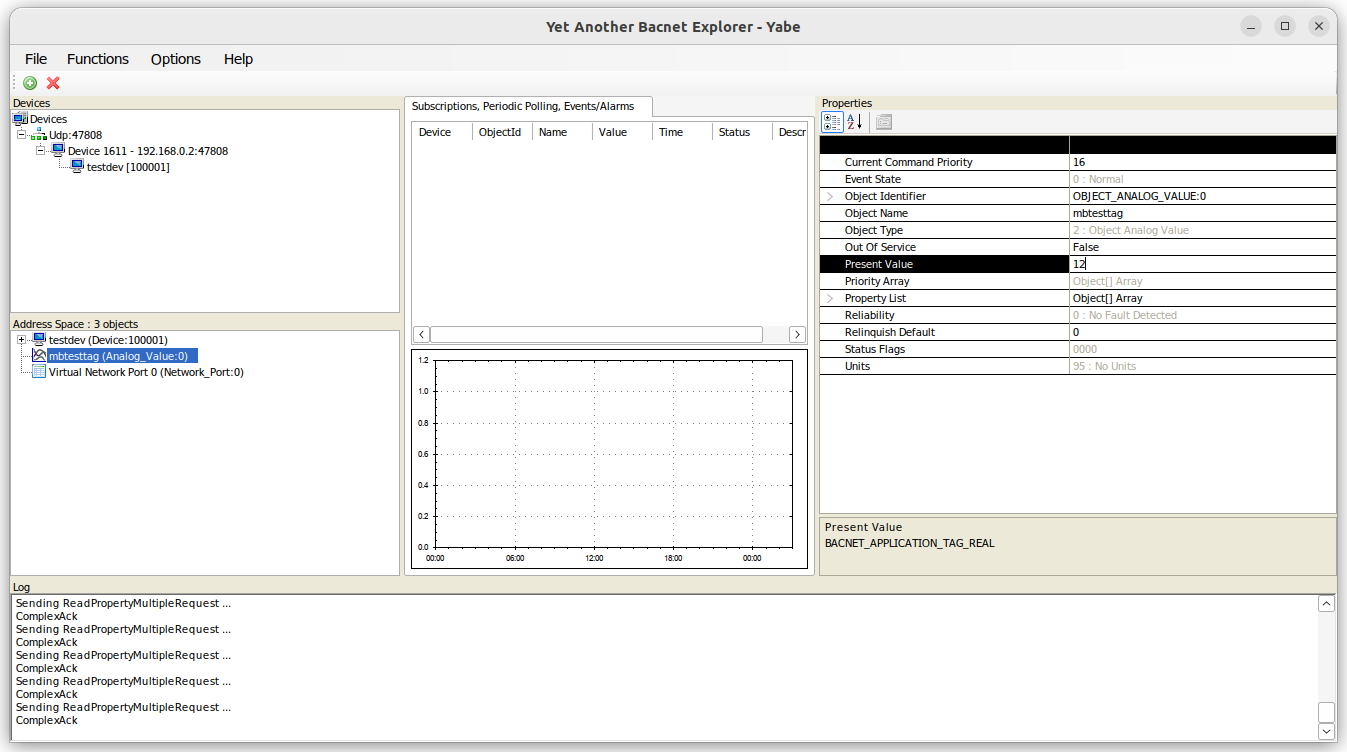This screenshot has width=1347, height=752.
Task: Switch properties to Categorized view
Action: click(832, 122)
